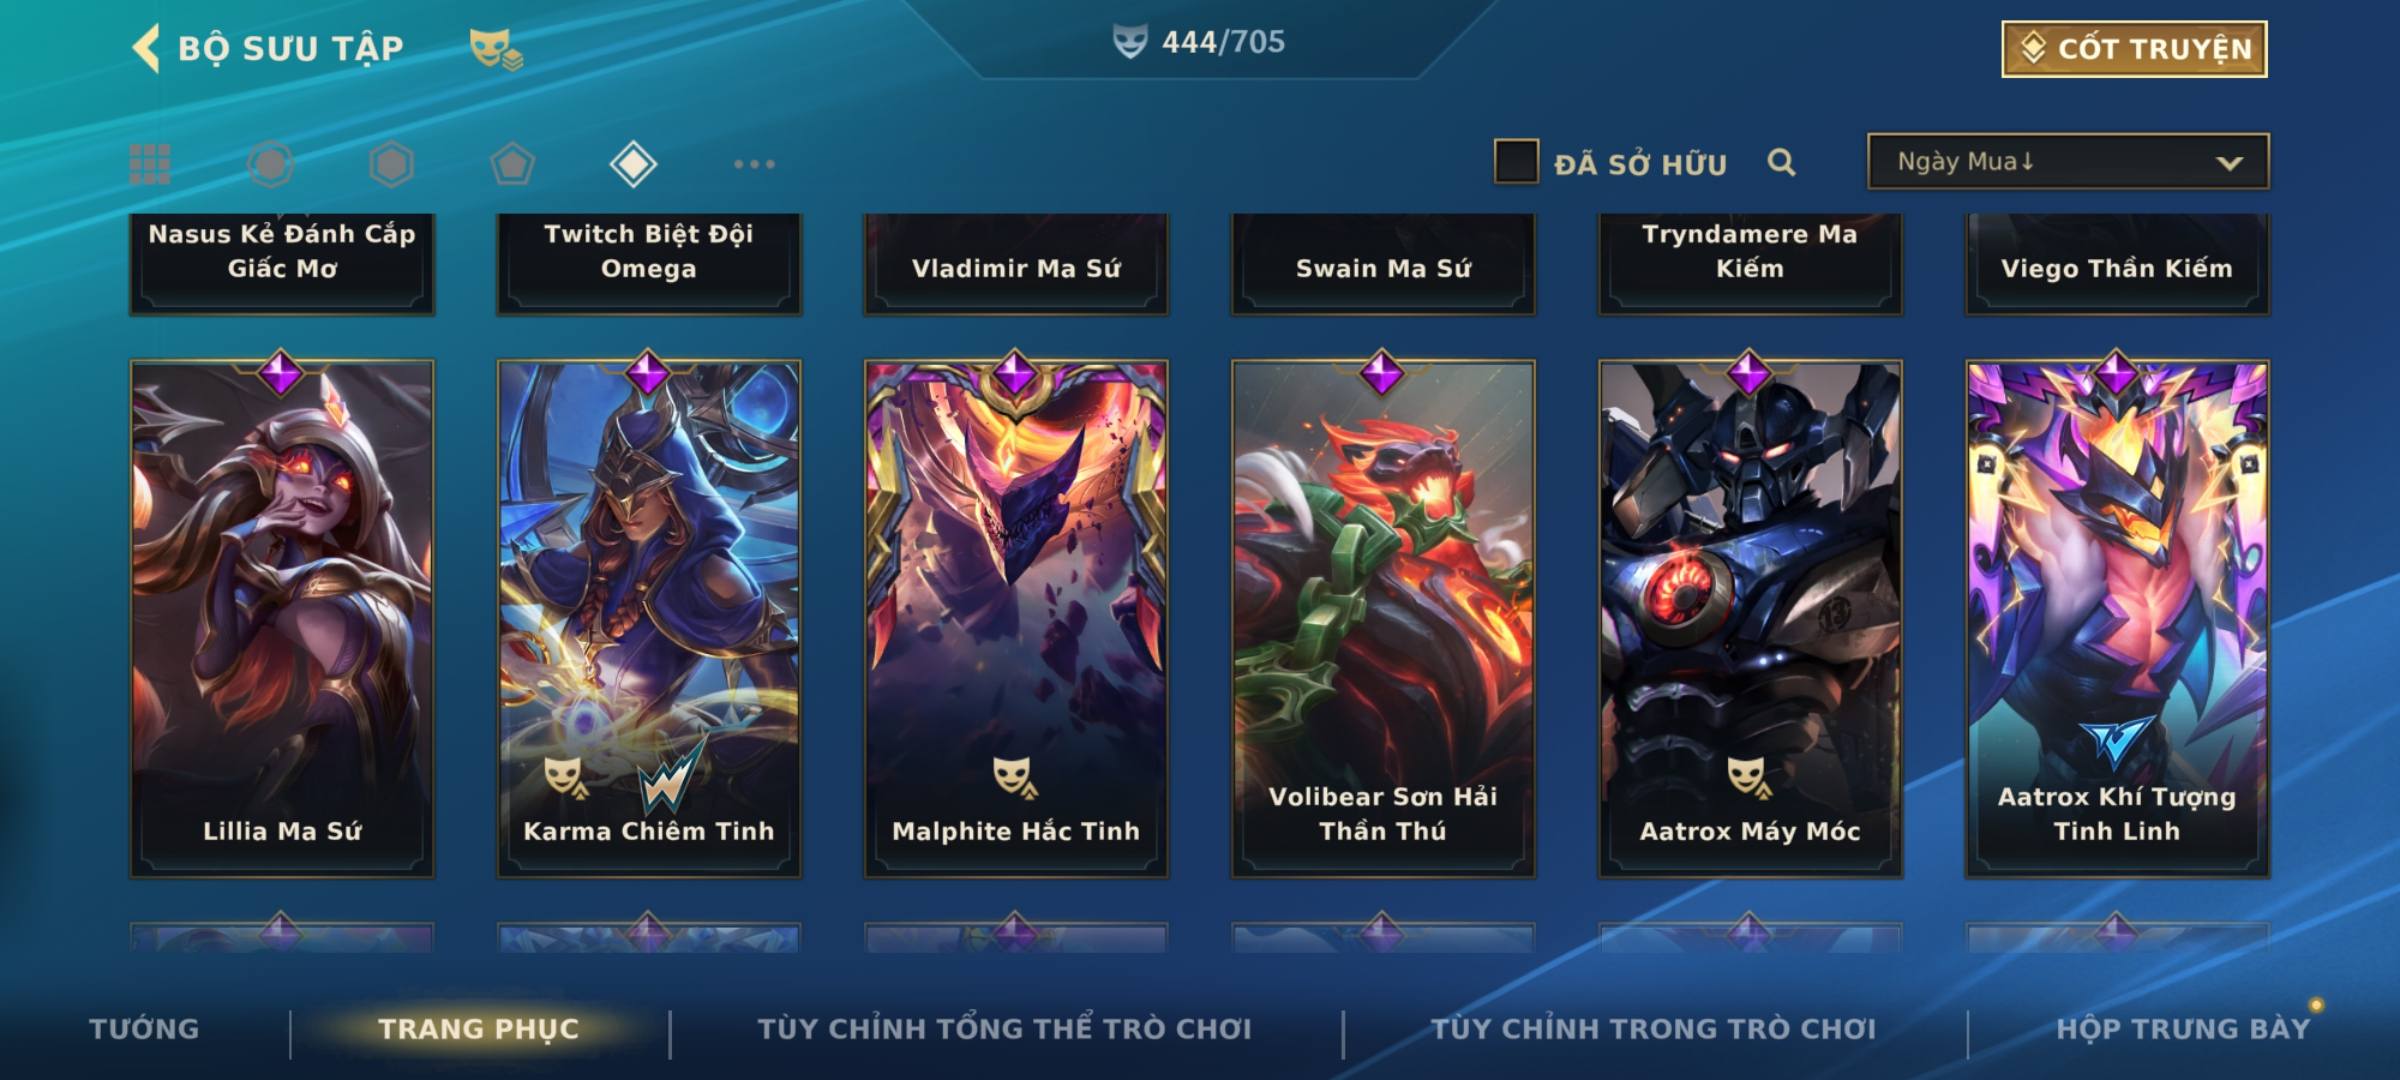Viewport: 2400px width, 1080px height.
Task: Click the 444/705 skin count indicator
Action: 1199,42
